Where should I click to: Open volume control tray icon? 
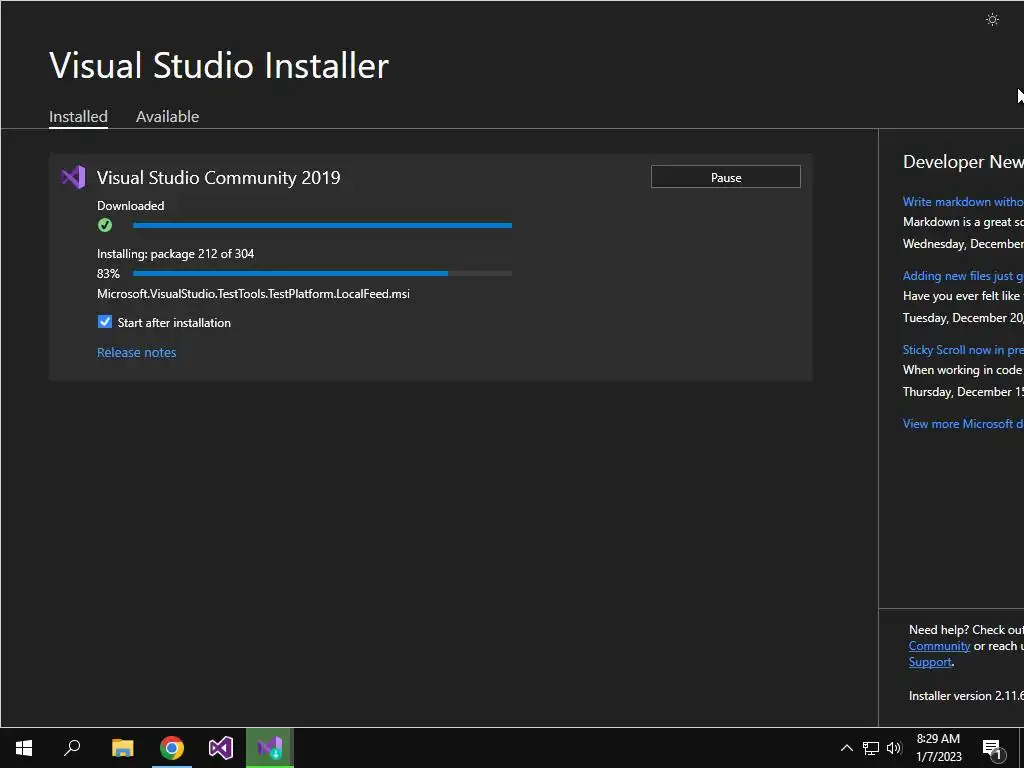pyautogui.click(x=894, y=748)
